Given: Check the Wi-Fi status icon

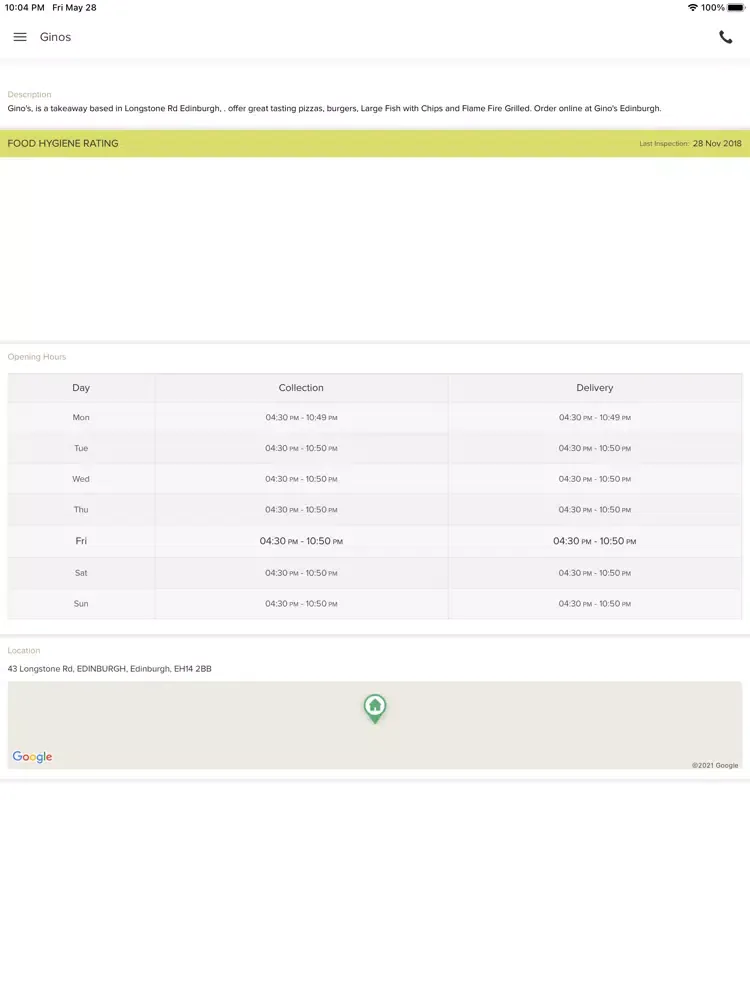Looking at the screenshot, I should [x=693, y=8].
